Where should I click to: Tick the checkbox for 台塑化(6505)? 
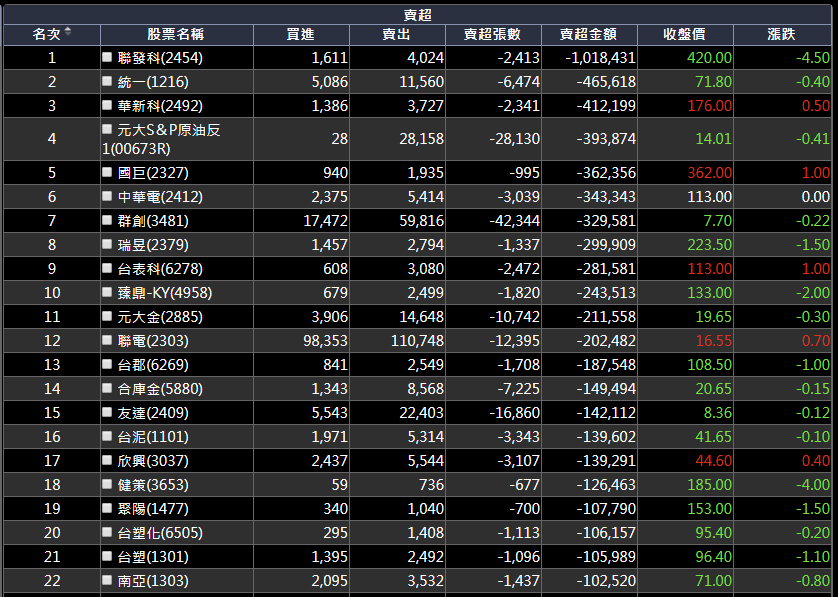click(107, 532)
